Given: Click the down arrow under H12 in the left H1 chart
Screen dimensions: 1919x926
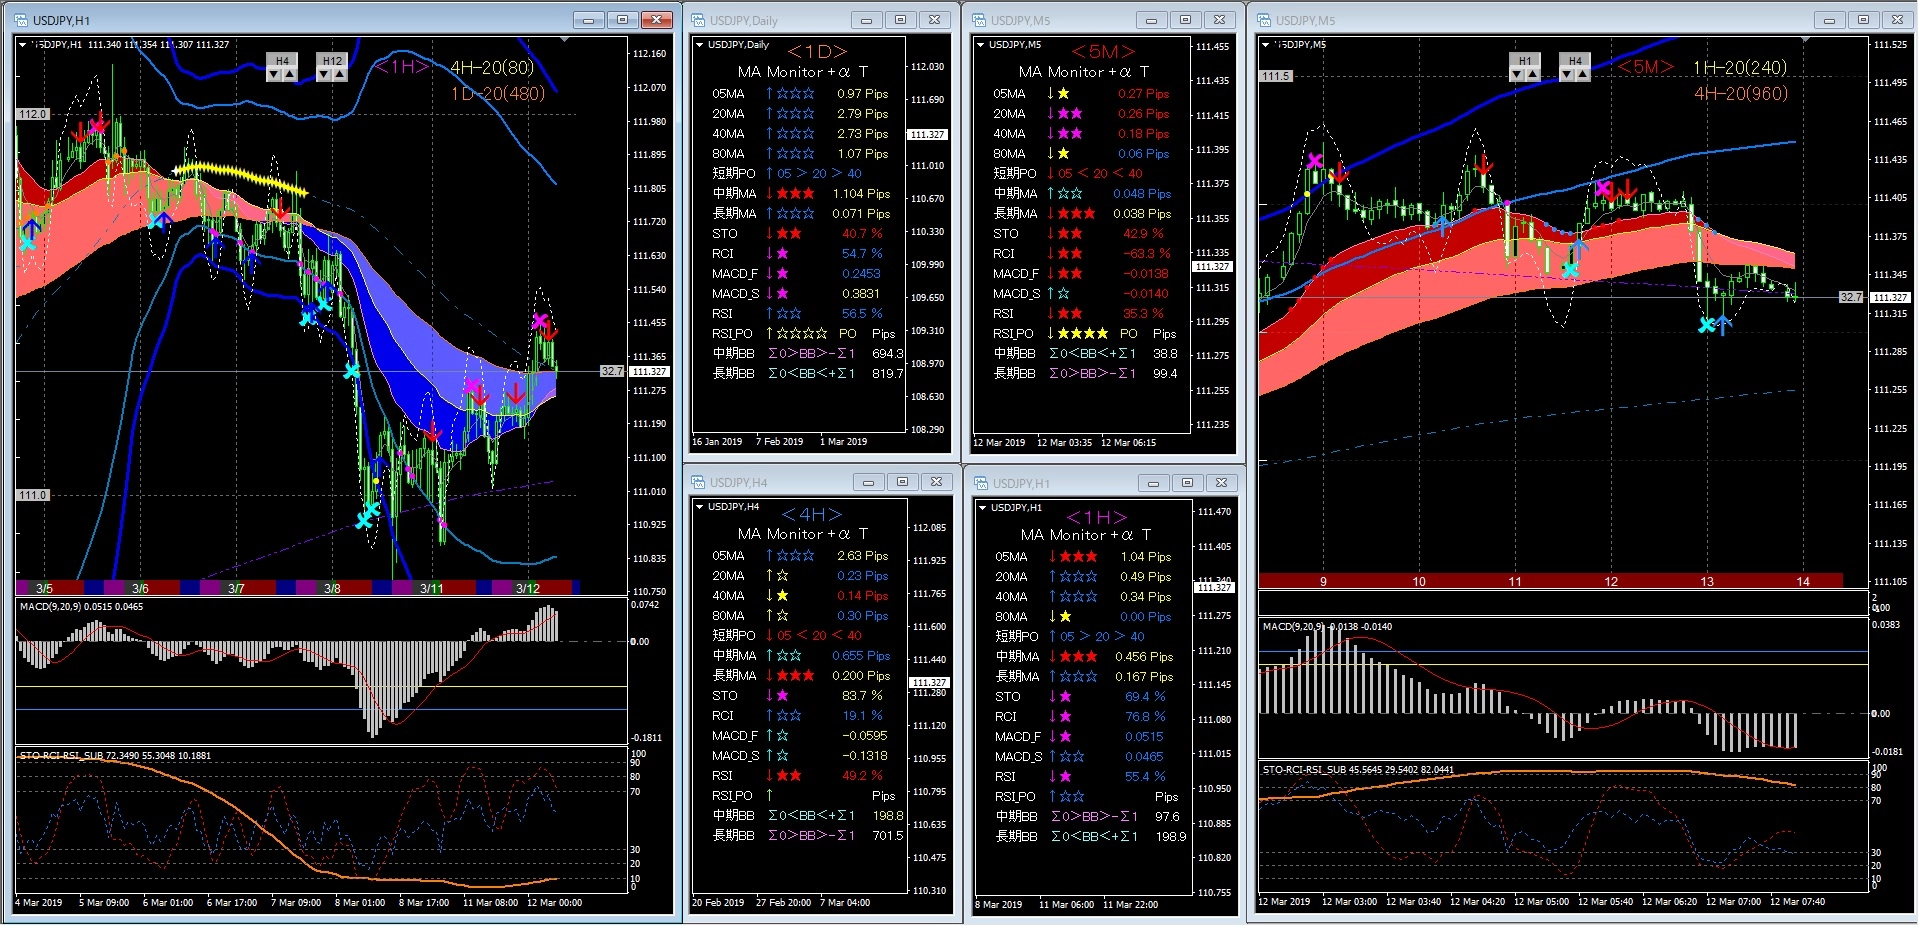Looking at the screenshot, I should pos(325,75).
